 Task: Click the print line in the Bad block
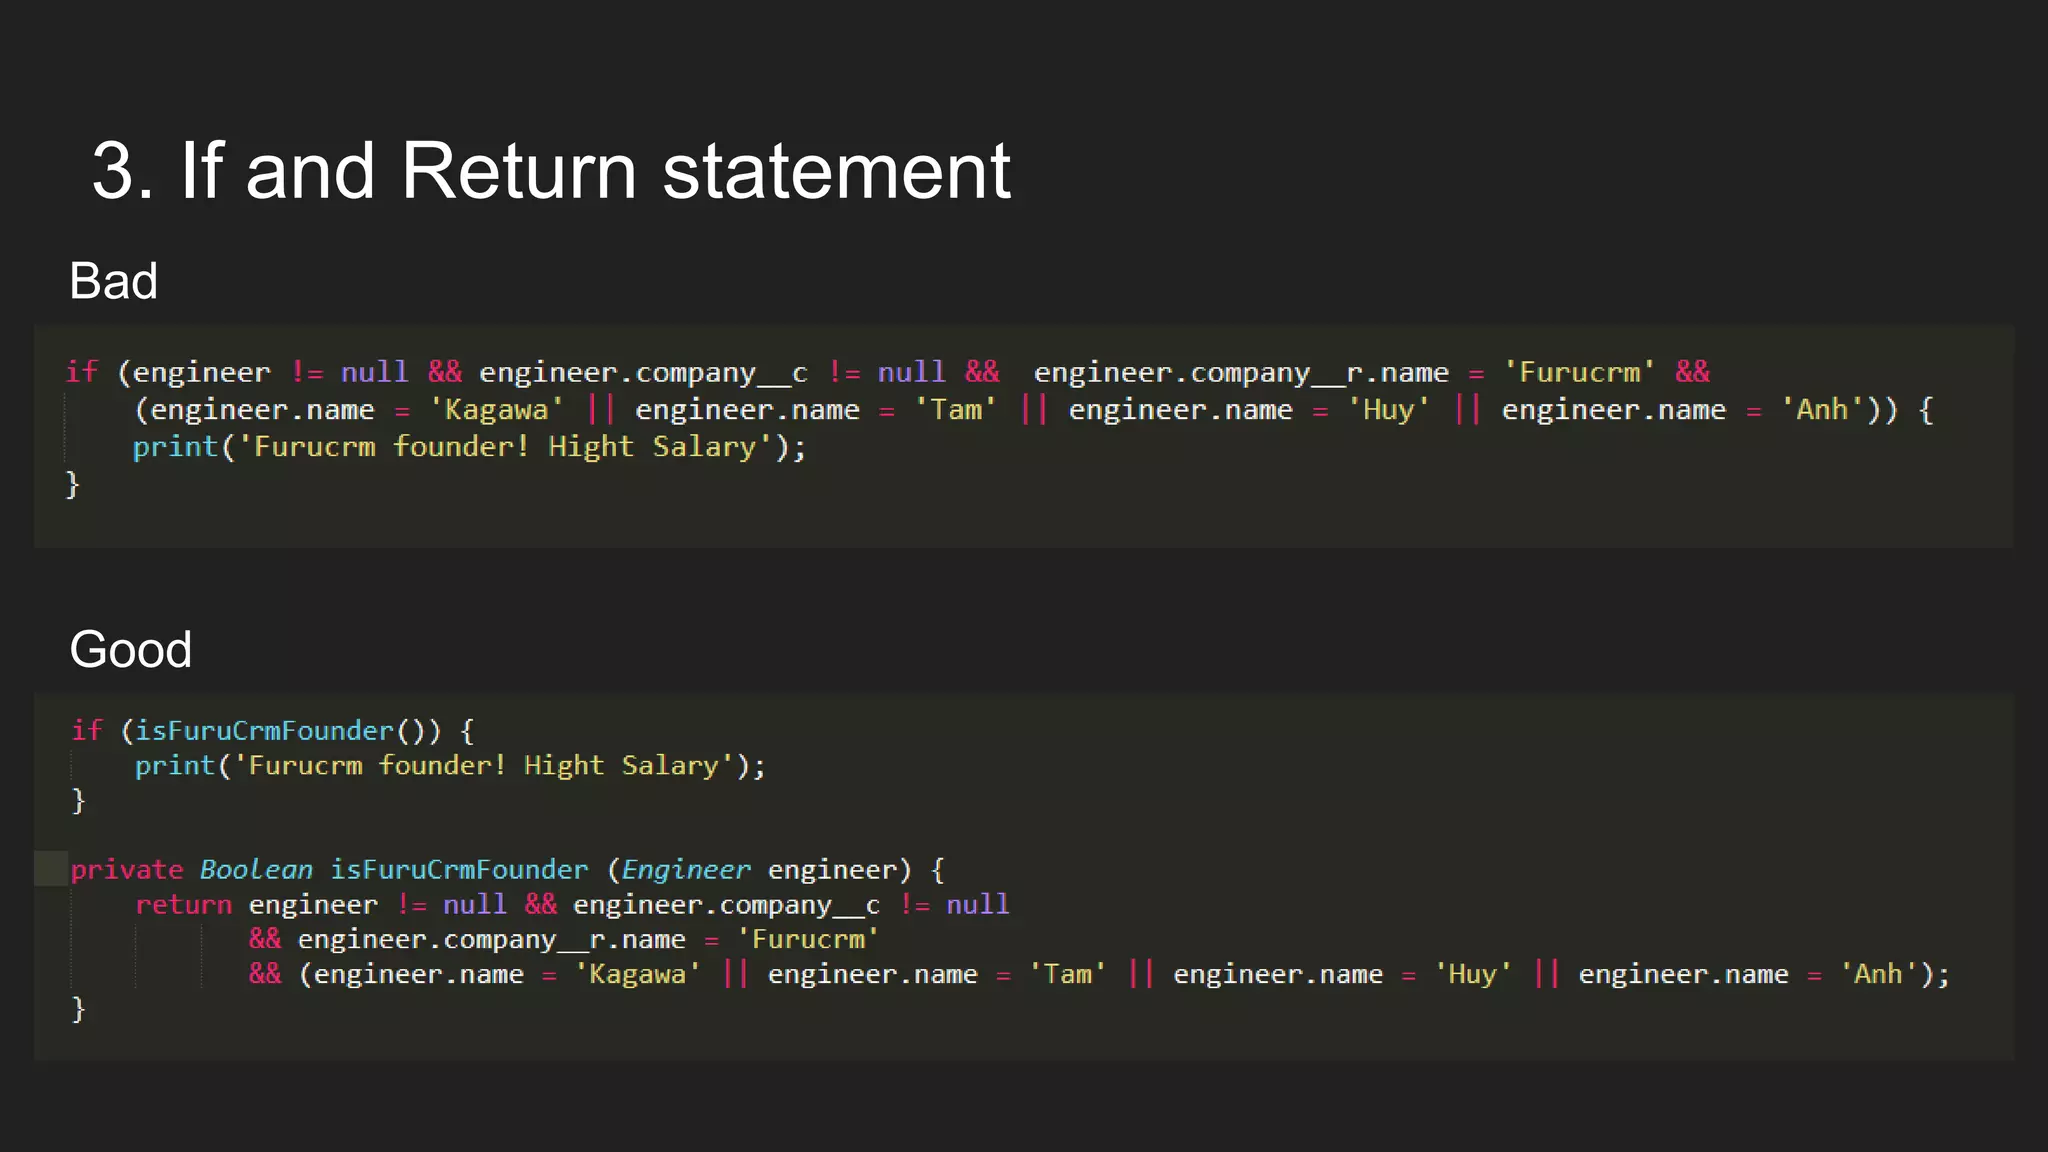click(x=469, y=446)
